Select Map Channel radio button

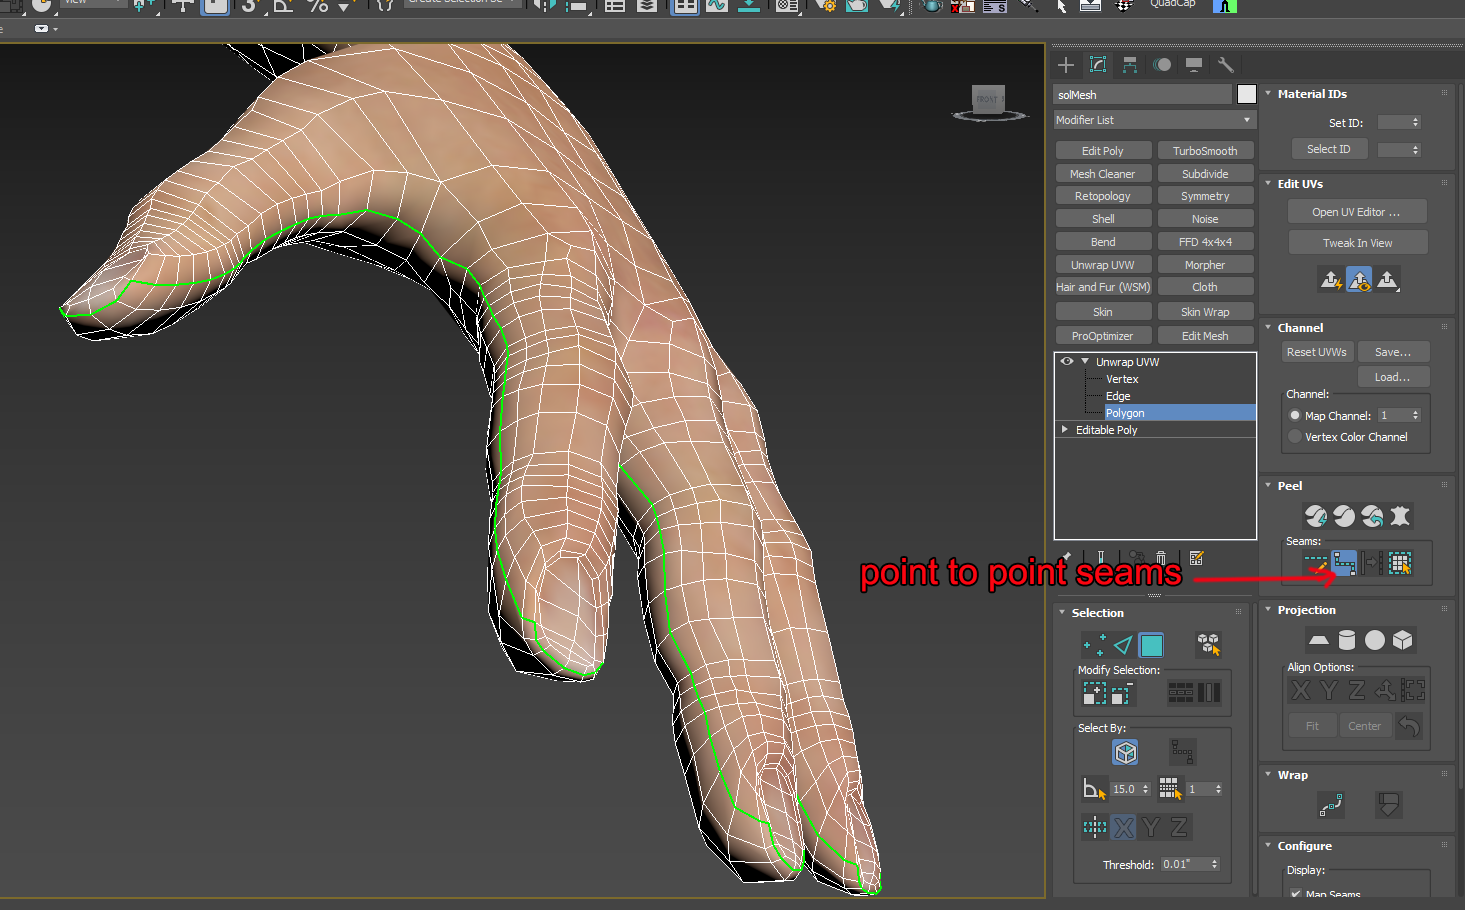[x=1295, y=415]
